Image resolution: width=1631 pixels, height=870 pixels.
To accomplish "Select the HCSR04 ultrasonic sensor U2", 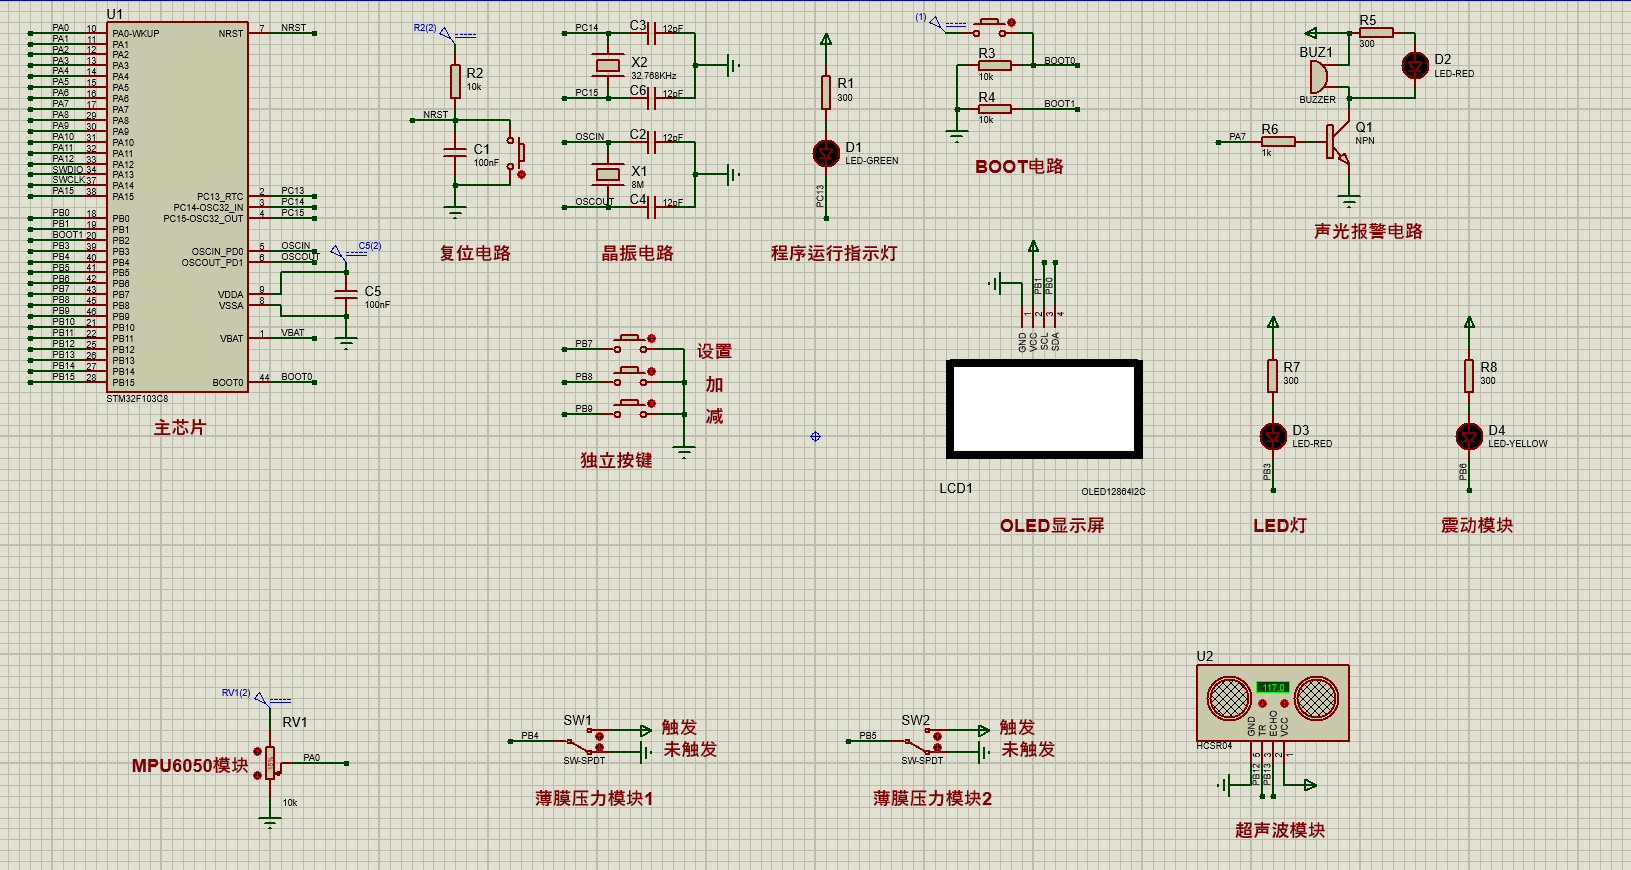I will pyautogui.click(x=1273, y=703).
